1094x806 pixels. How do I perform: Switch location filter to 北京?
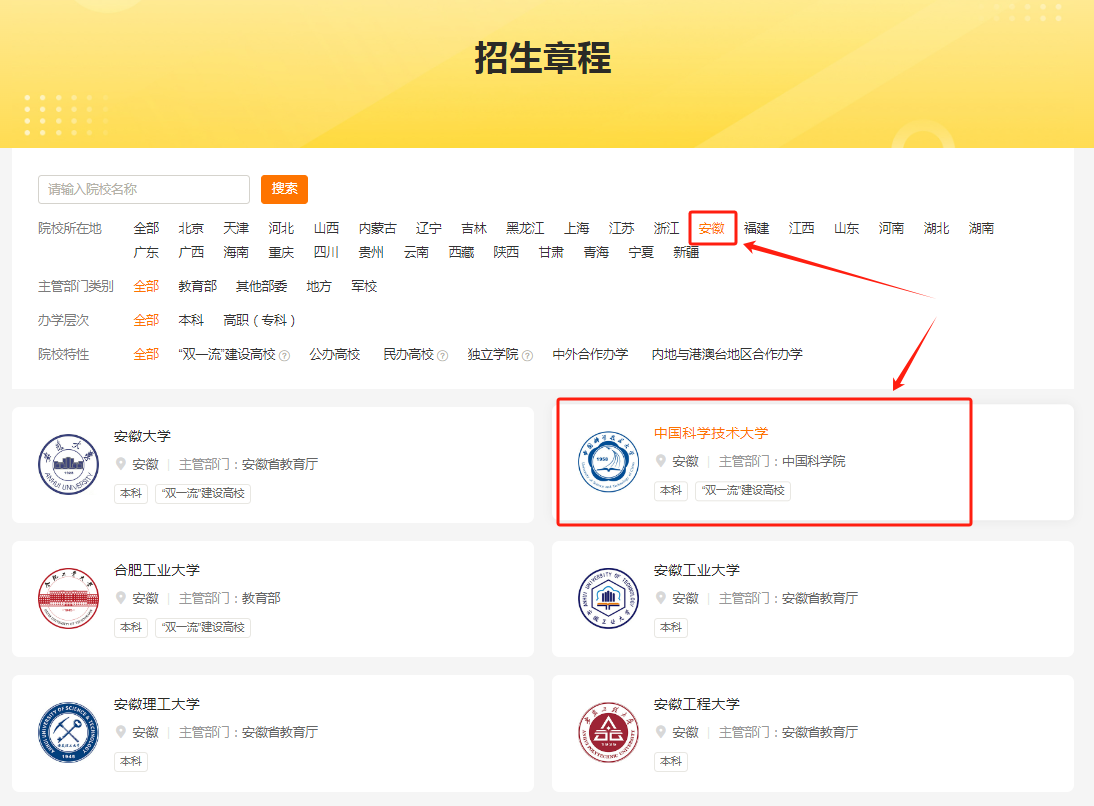click(190, 228)
